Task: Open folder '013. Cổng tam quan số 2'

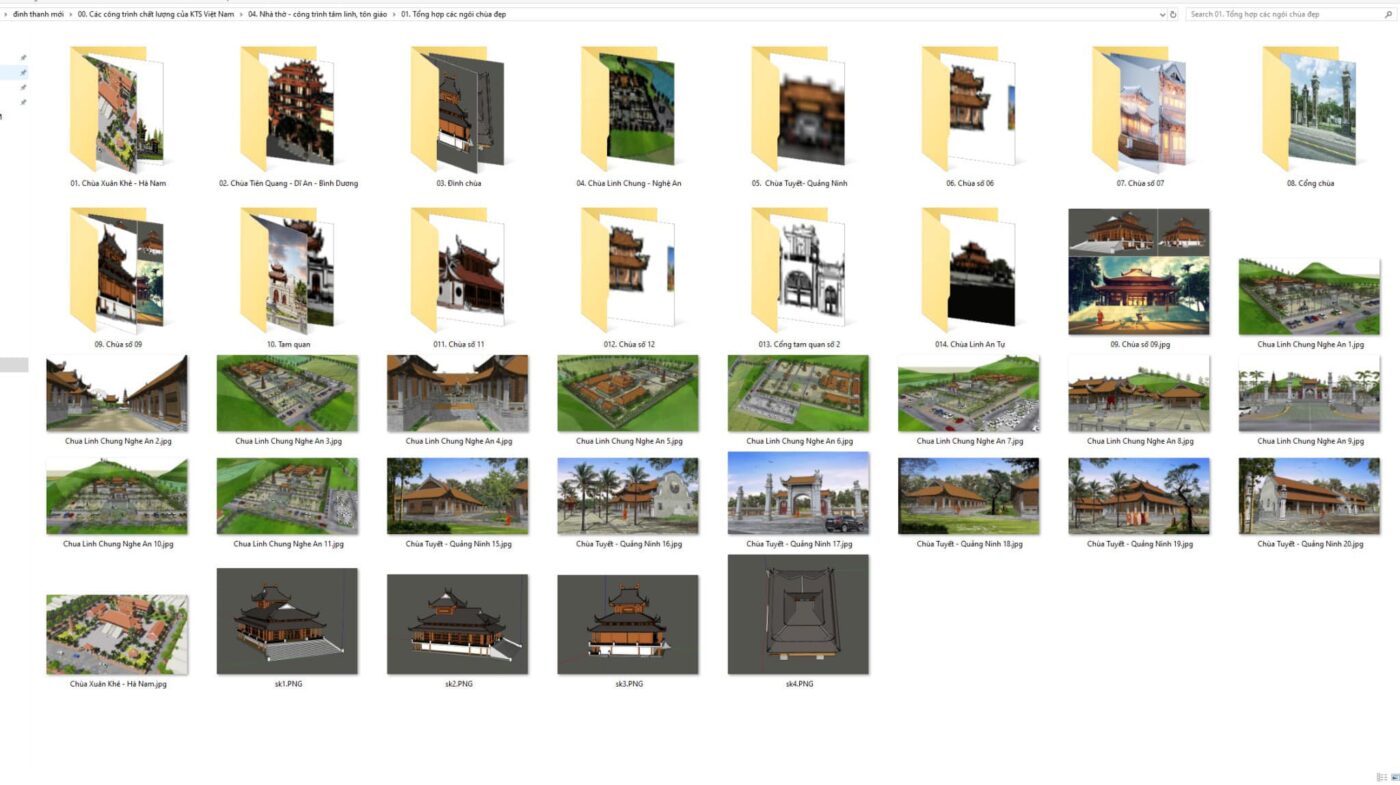Action: point(798,270)
